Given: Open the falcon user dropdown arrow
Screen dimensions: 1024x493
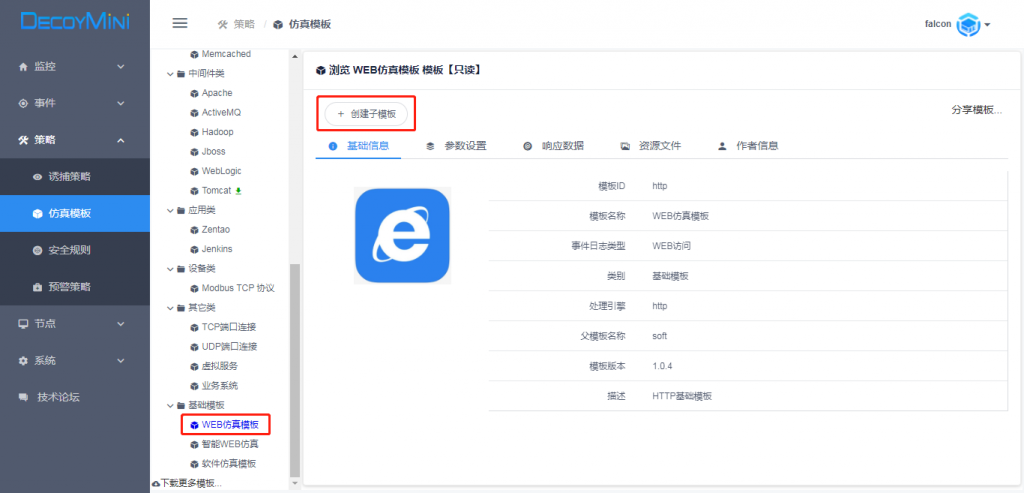Looking at the screenshot, I should (x=987, y=25).
